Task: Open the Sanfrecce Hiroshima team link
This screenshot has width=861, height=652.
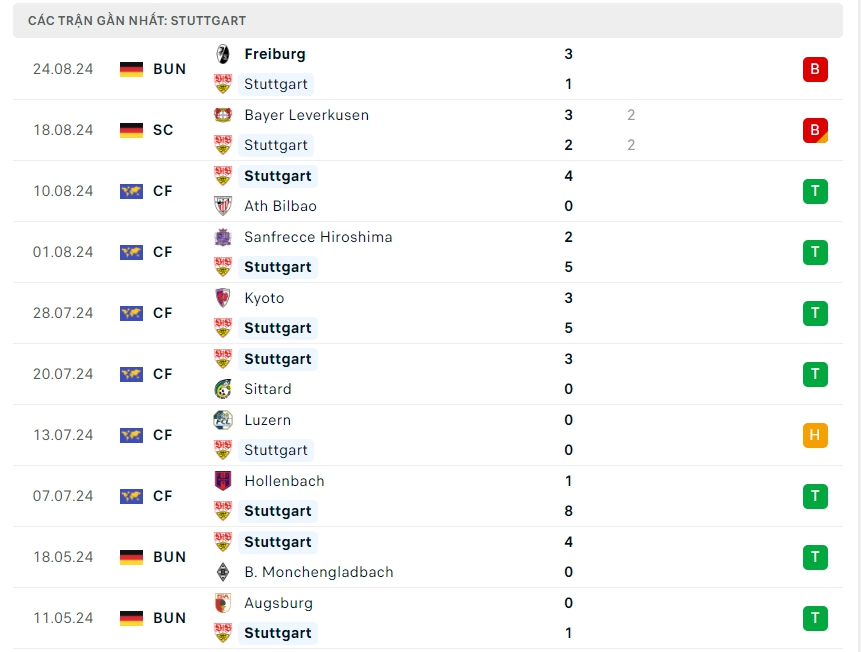Action: point(318,237)
